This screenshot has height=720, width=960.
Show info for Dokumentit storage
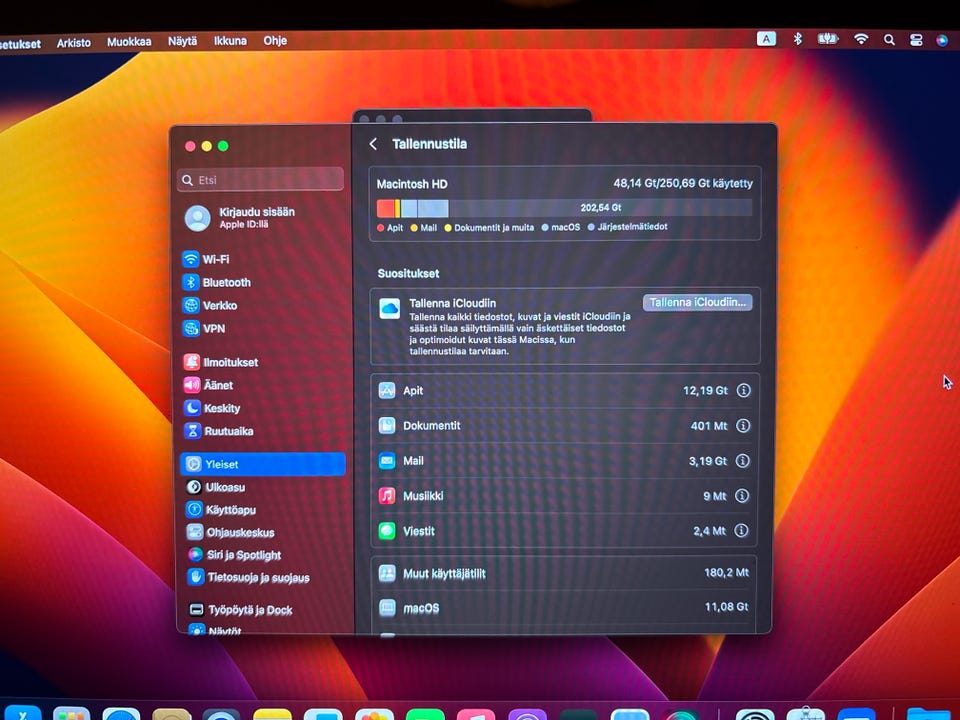click(743, 426)
